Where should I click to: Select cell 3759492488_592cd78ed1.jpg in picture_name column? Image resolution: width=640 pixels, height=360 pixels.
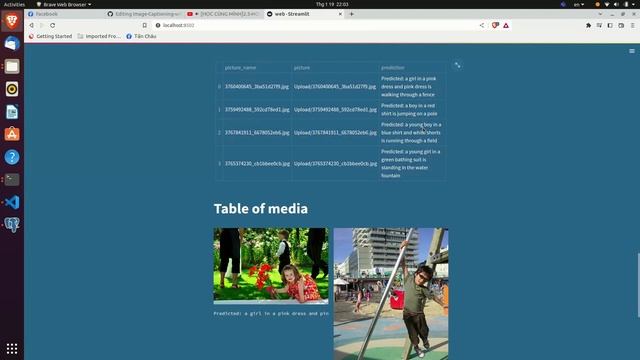click(x=257, y=109)
